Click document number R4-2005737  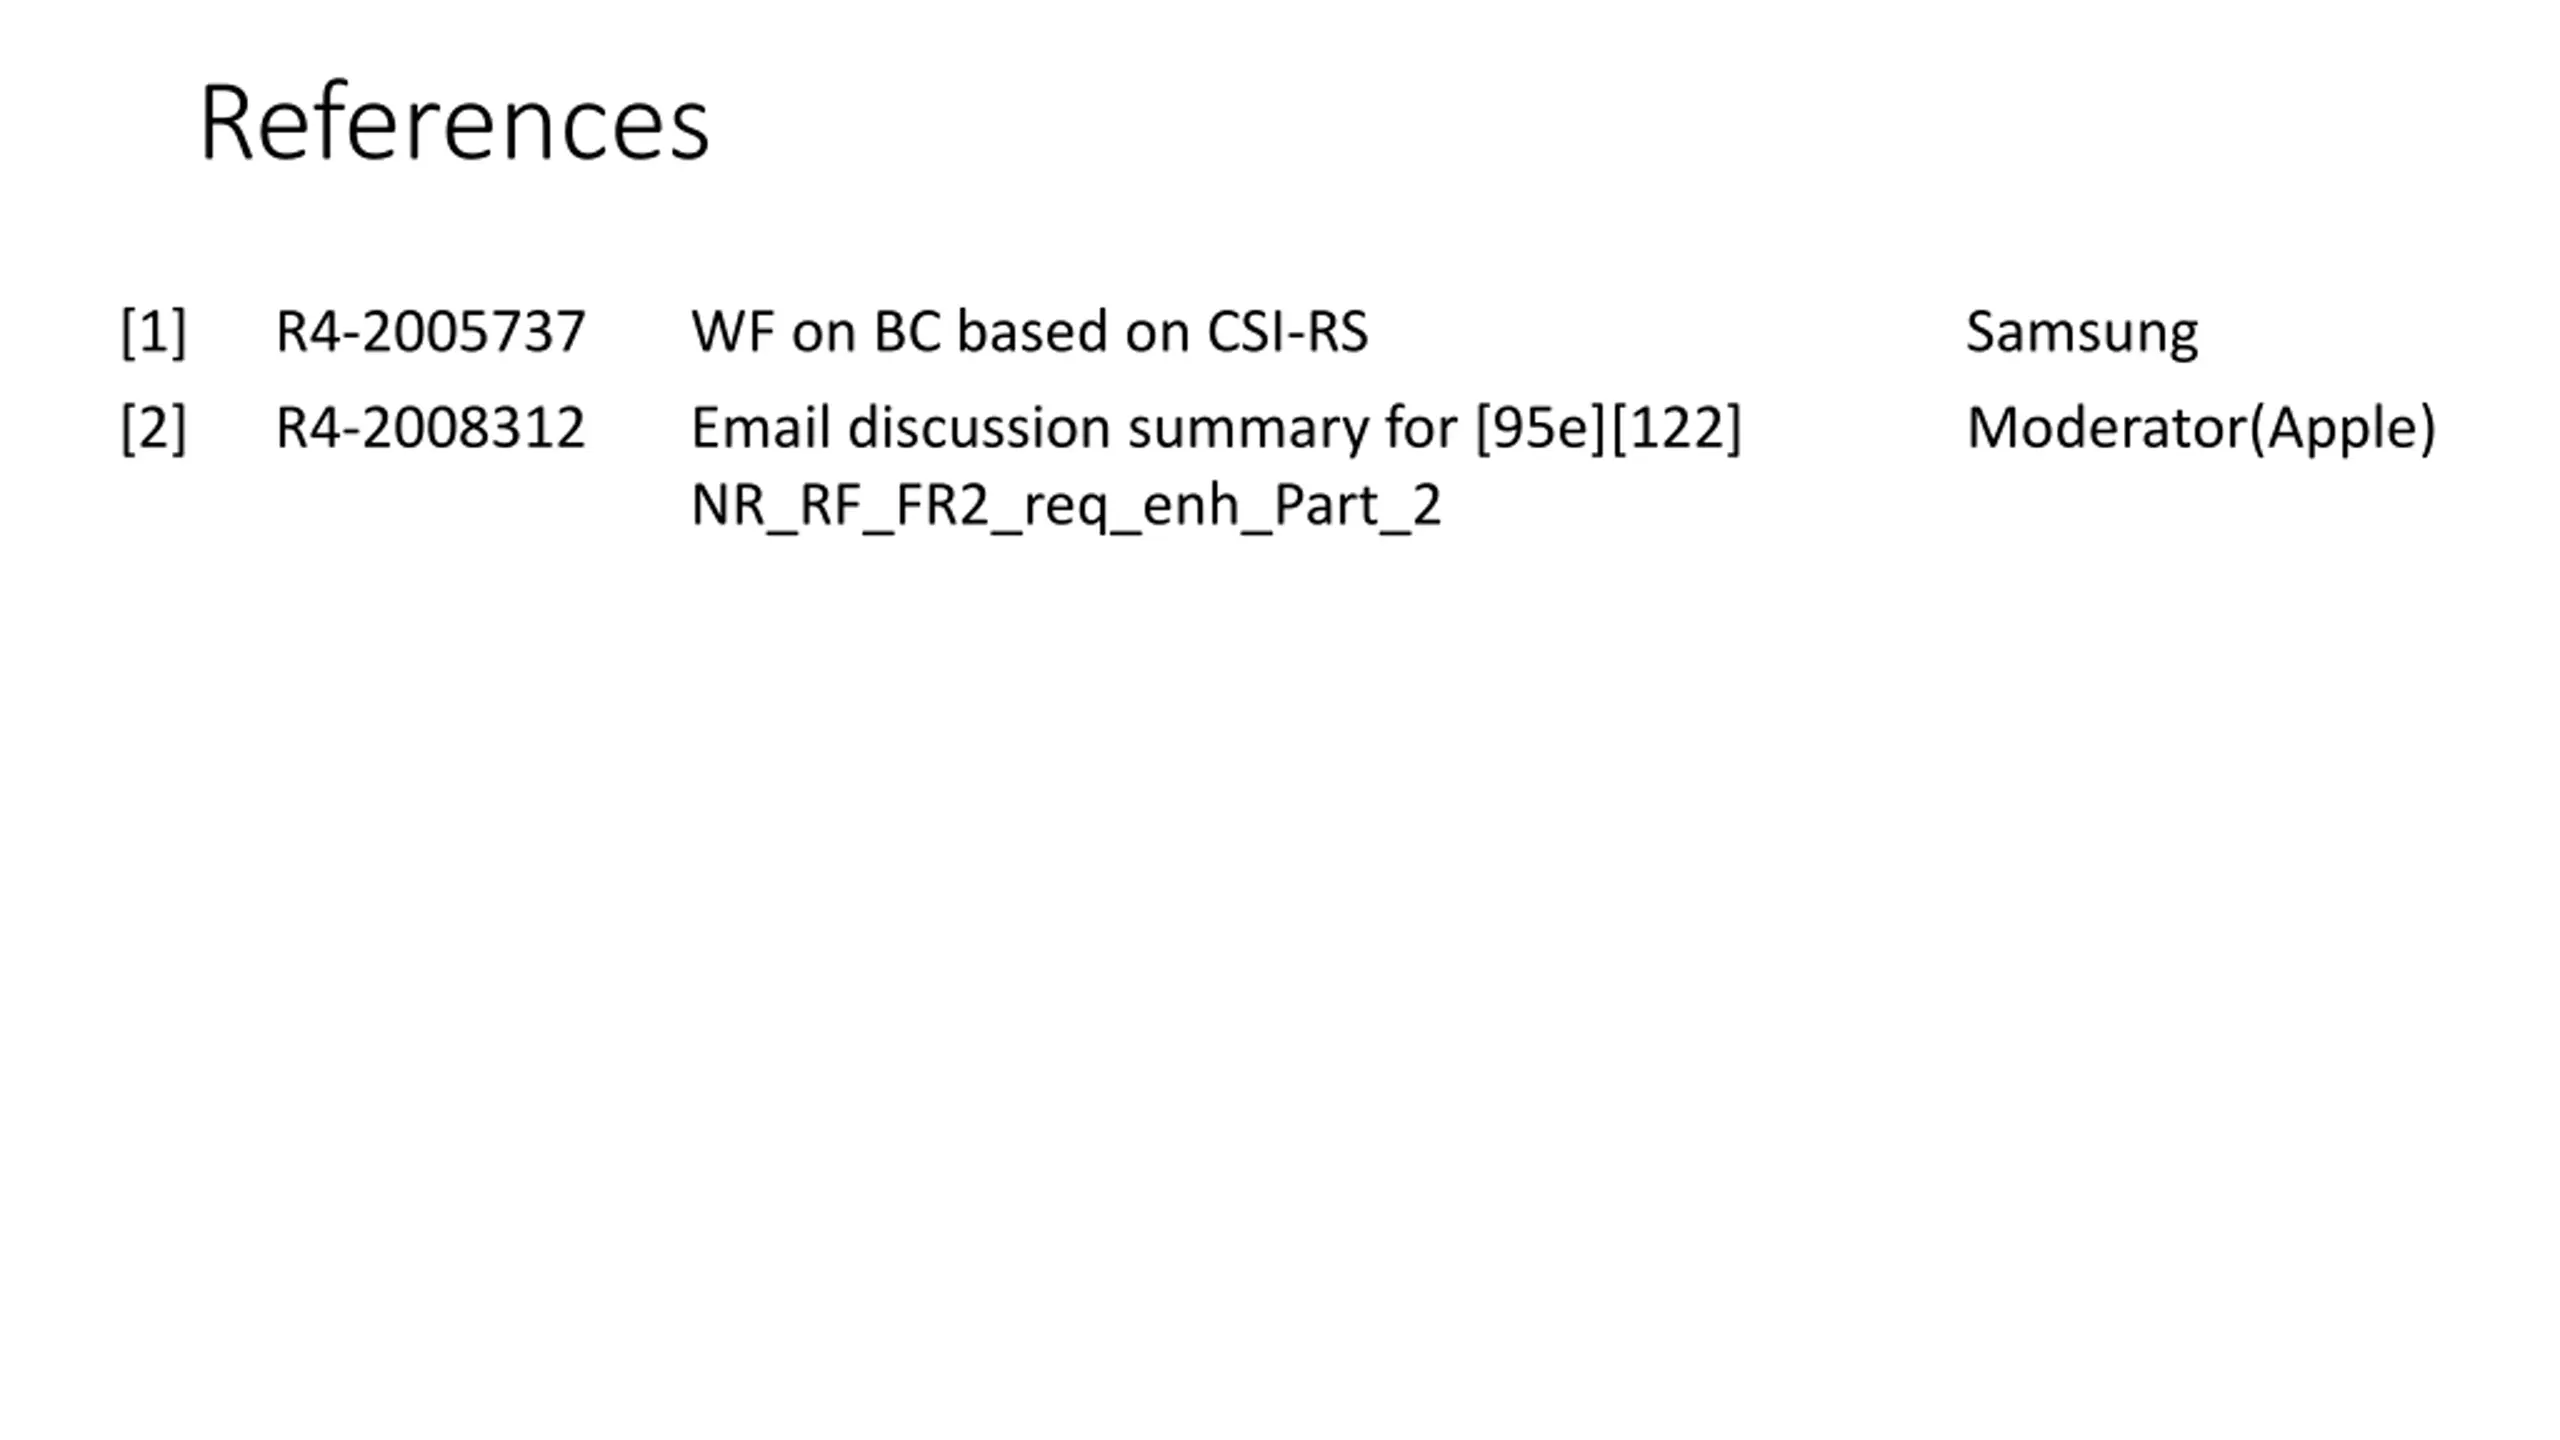click(x=430, y=331)
